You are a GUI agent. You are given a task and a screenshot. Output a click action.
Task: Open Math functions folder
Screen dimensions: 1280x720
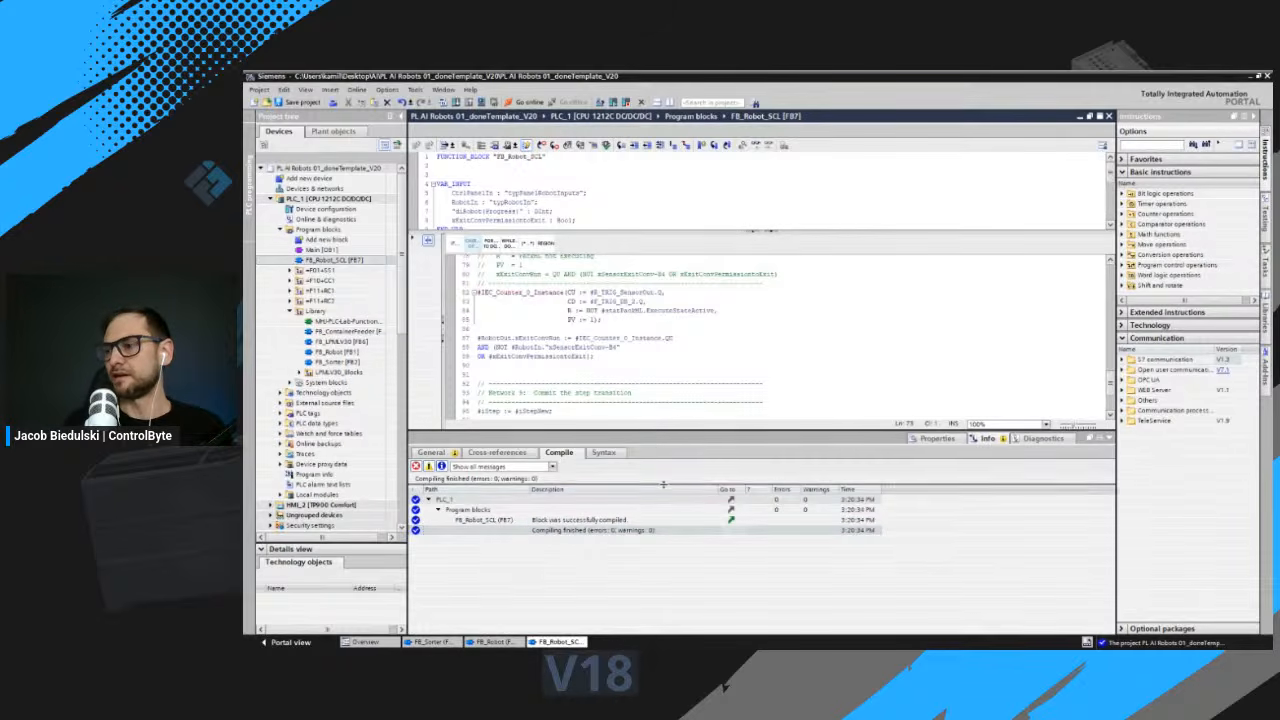coord(1158,235)
